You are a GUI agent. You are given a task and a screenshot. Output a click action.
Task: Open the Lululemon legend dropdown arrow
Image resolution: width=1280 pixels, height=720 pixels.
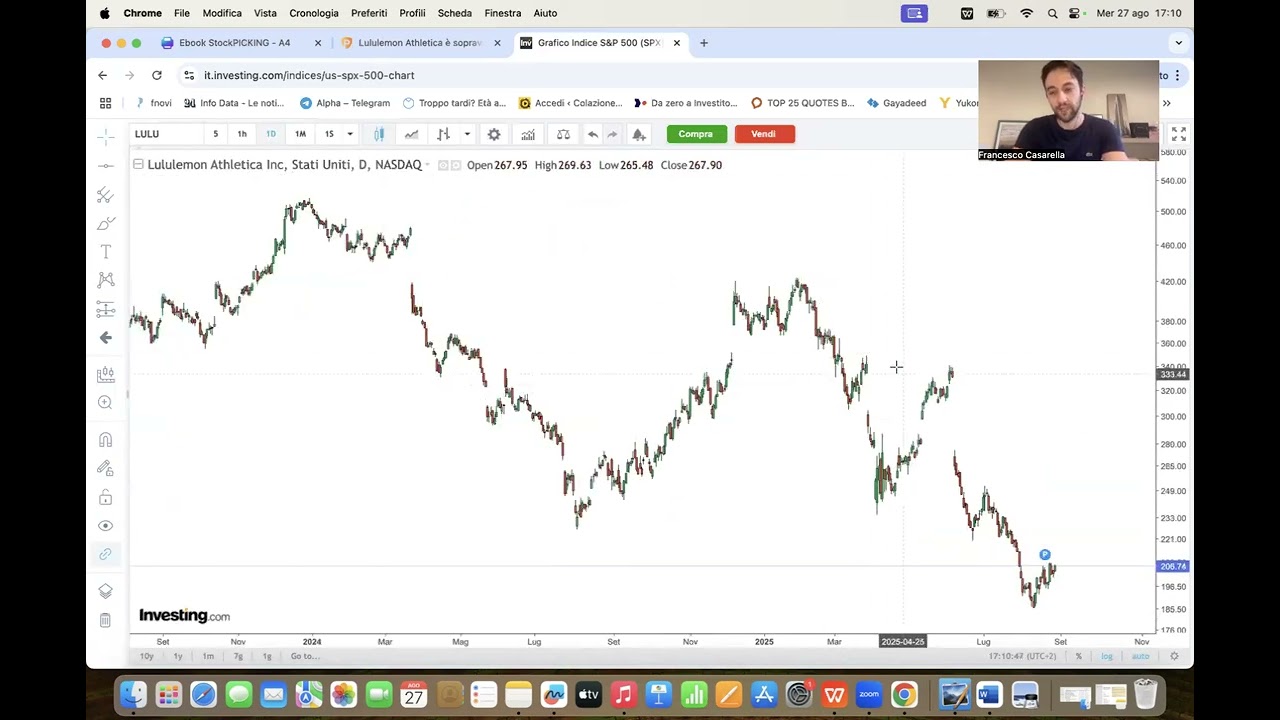(x=428, y=165)
